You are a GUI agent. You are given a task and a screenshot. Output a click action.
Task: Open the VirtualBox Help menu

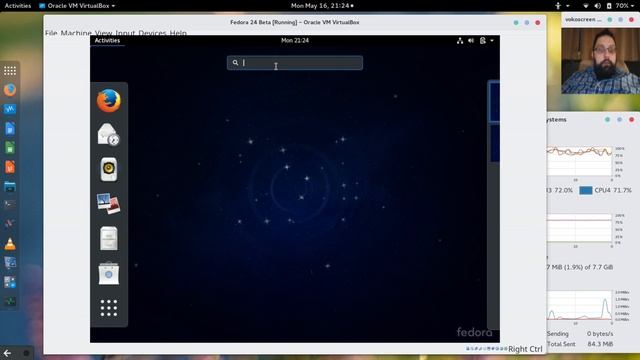click(178, 33)
